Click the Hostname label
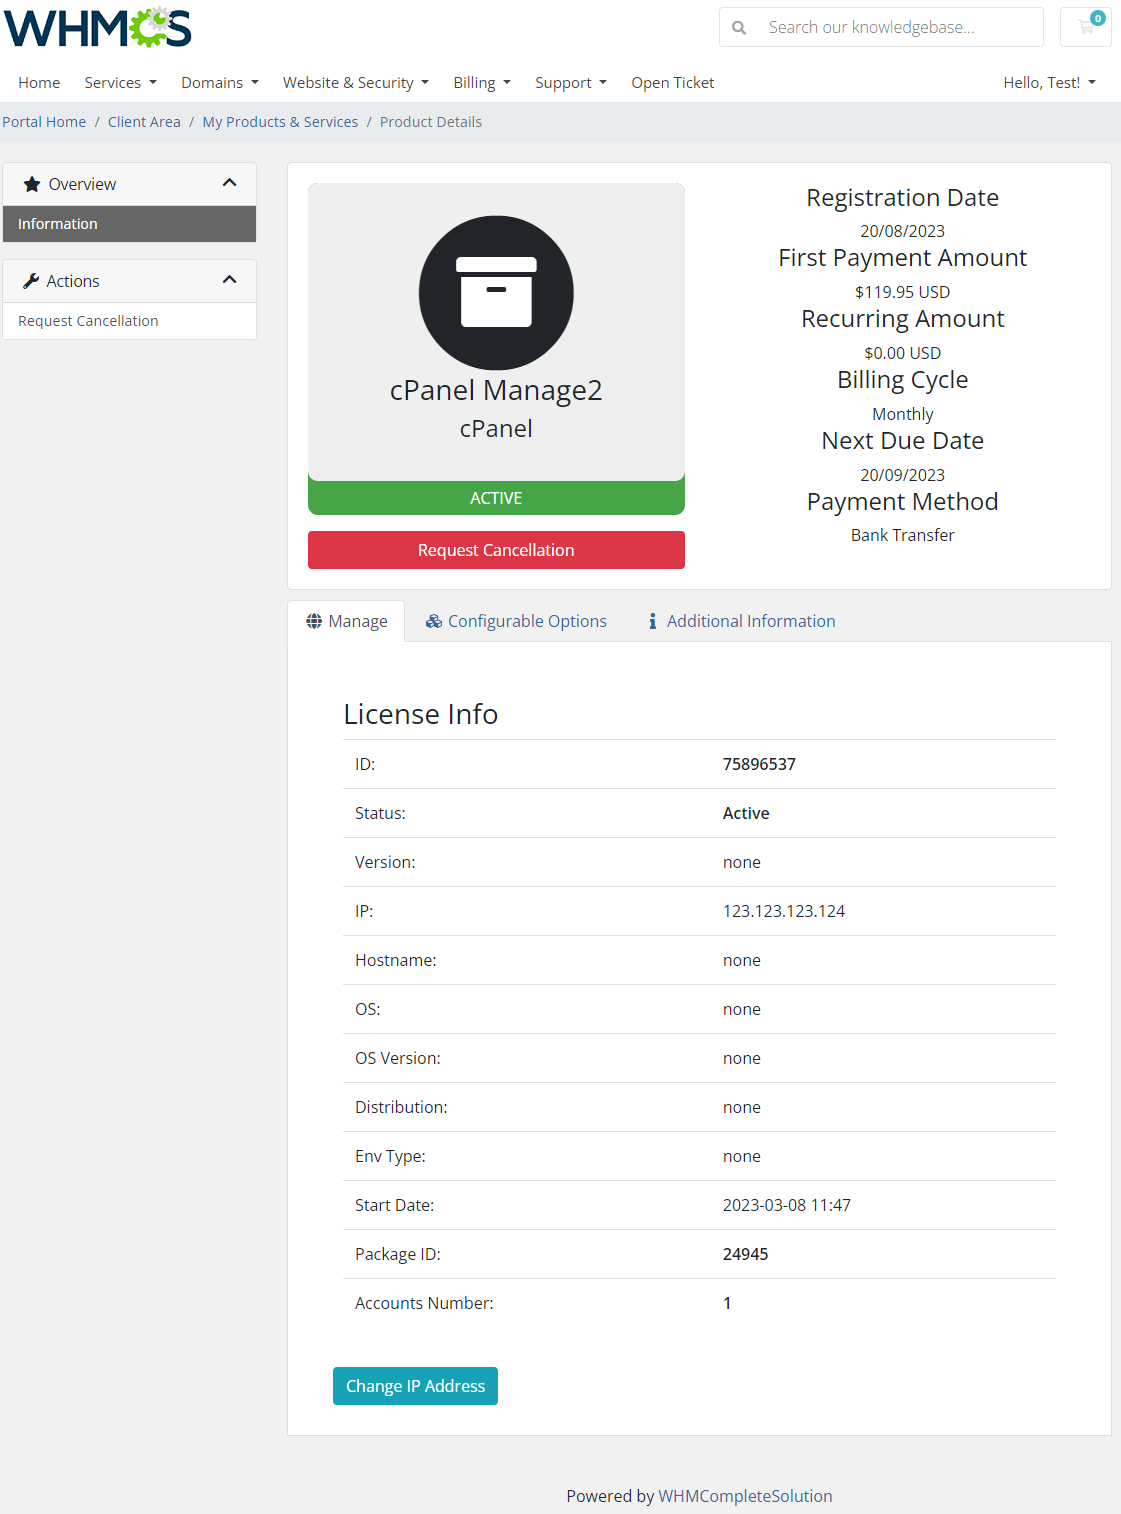Screen dimensions: 1121x1514 tap(396, 960)
